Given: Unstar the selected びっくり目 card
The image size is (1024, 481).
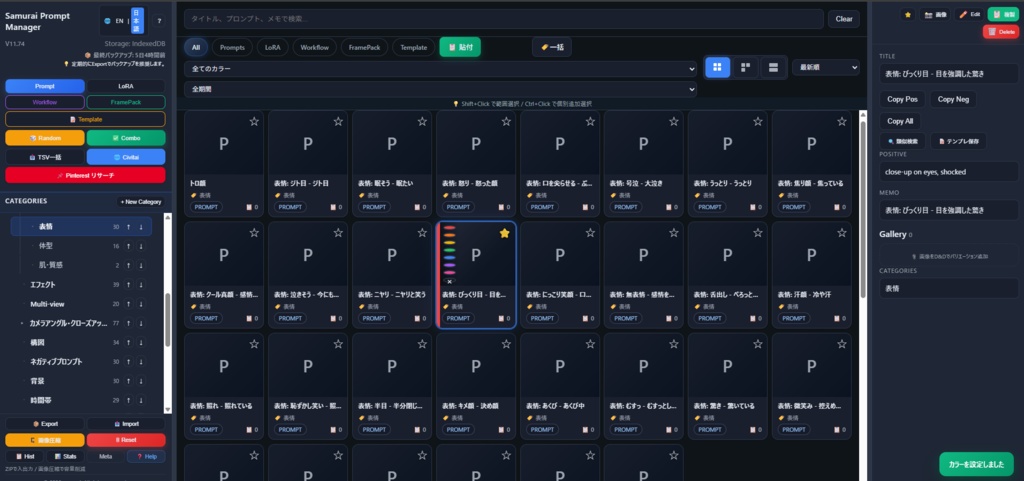Looking at the screenshot, I should click(504, 233).
